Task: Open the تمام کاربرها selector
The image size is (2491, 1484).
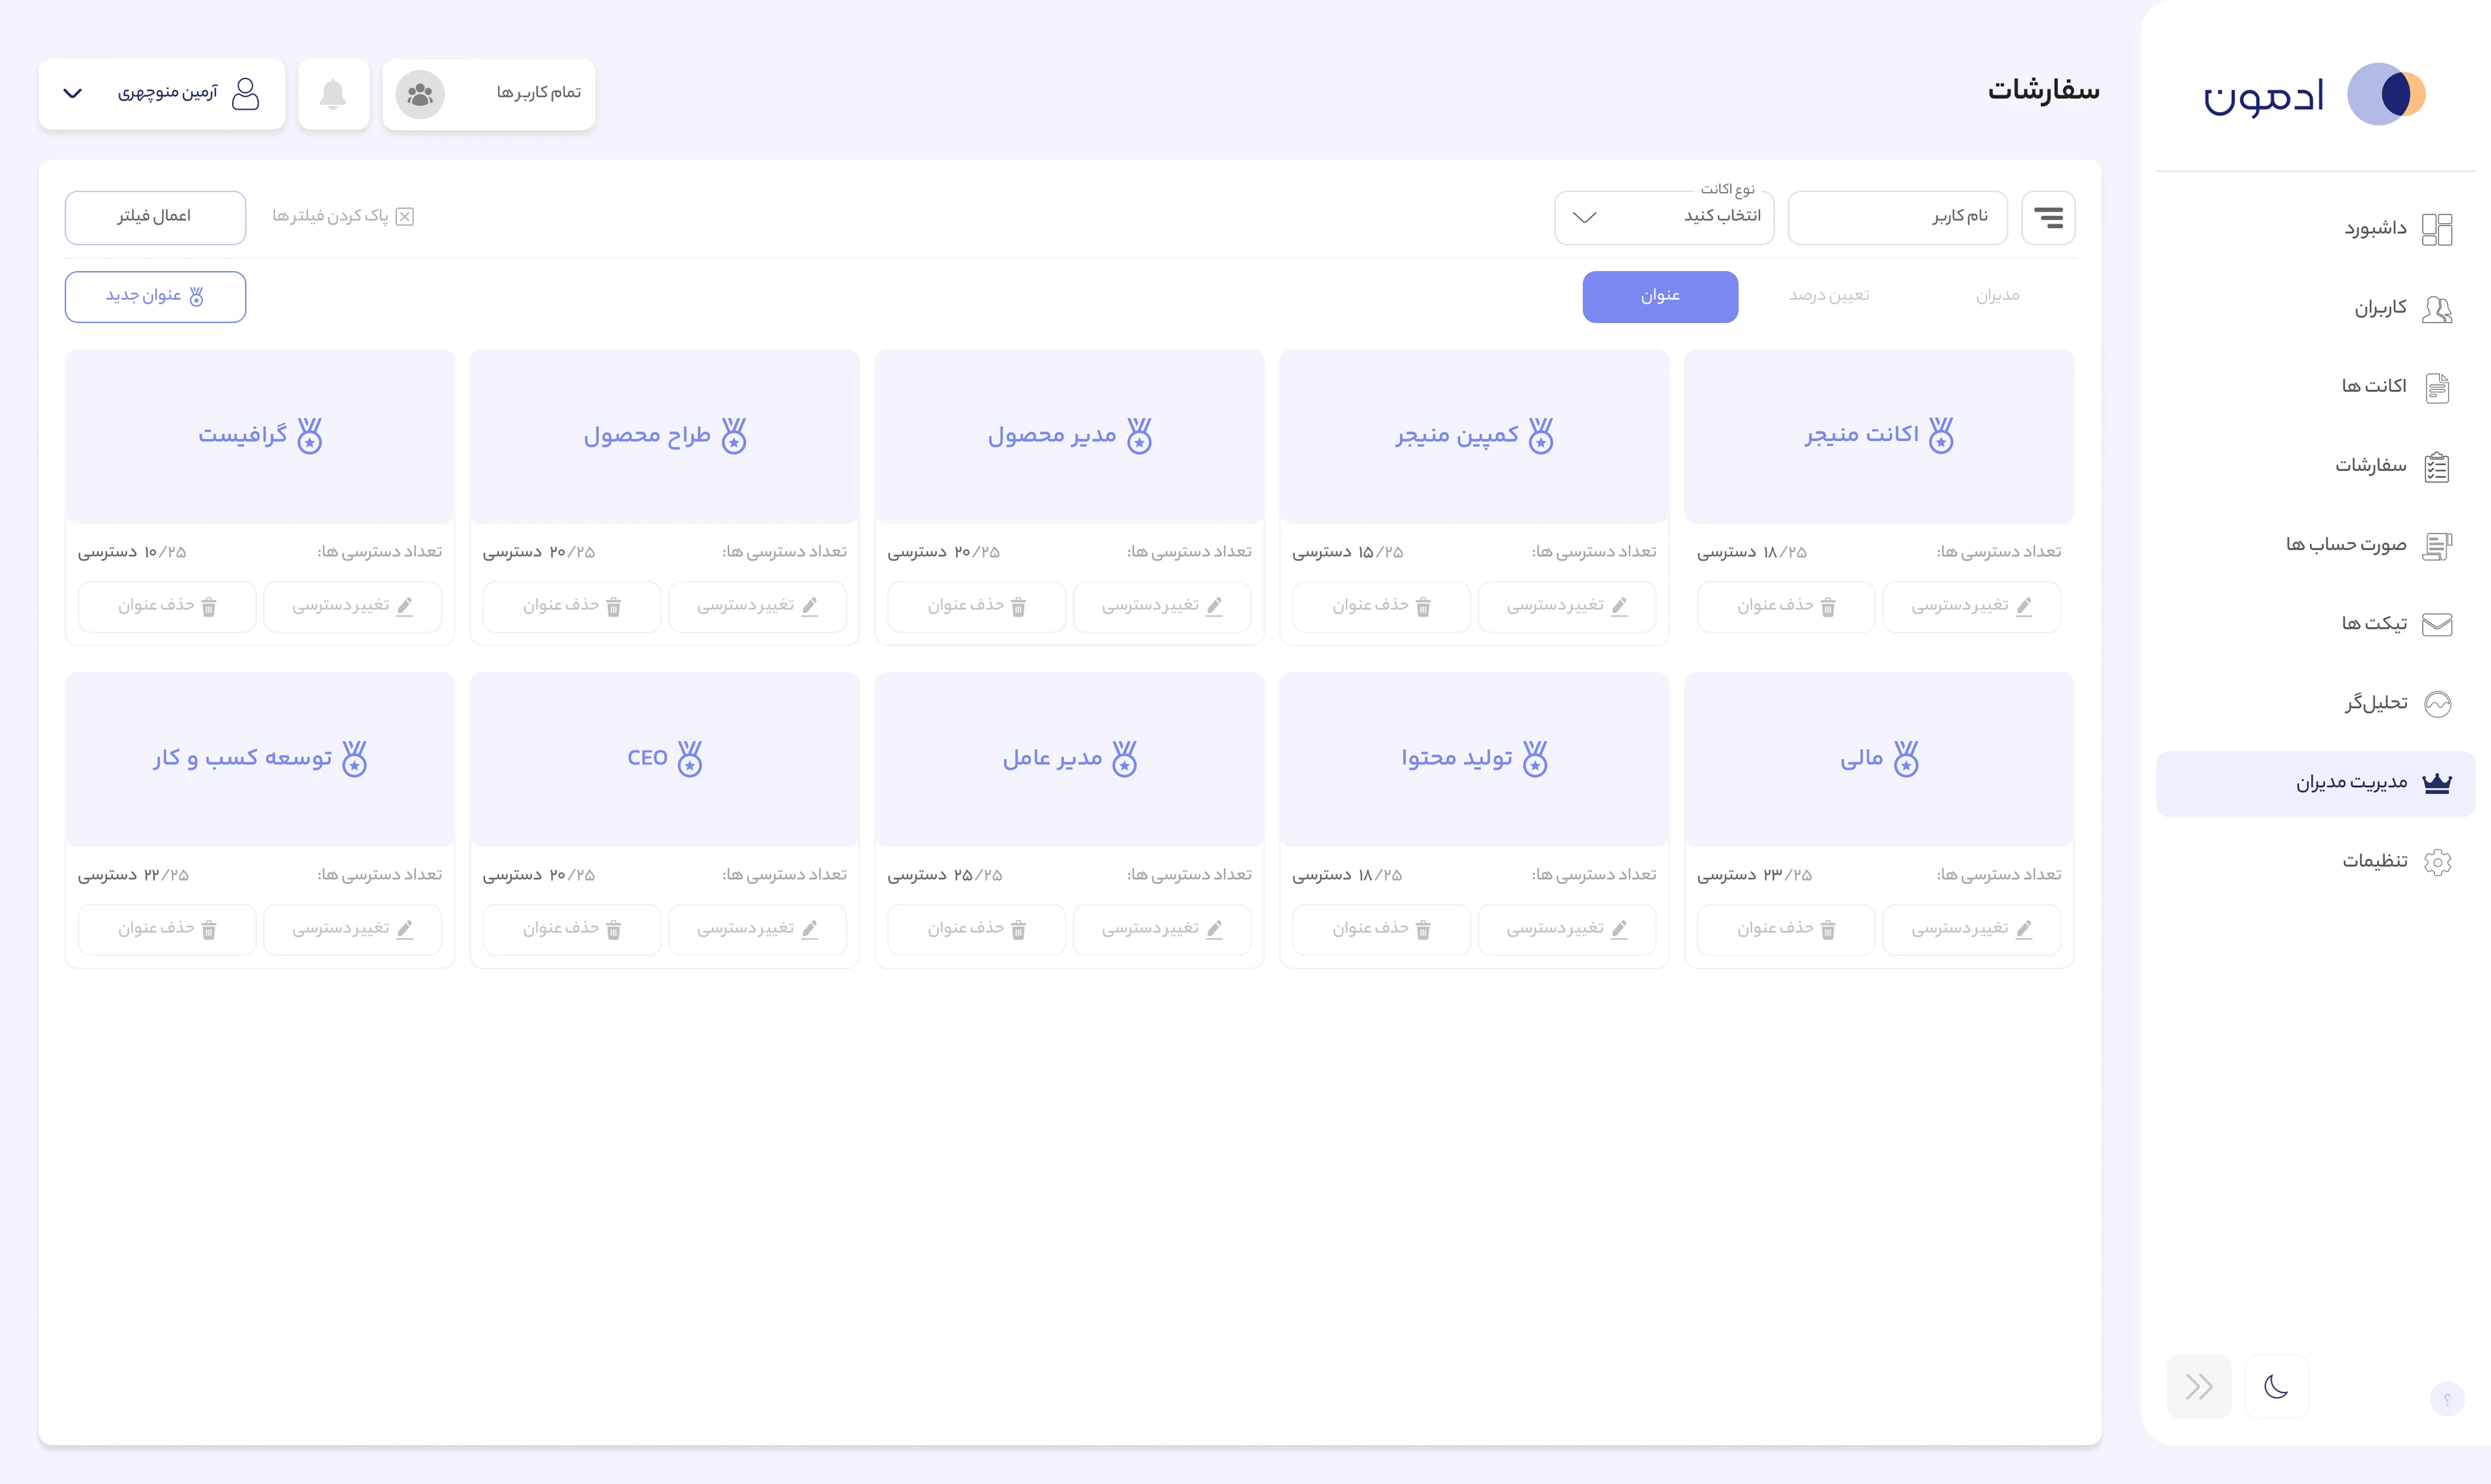Action: pos(488,94)
